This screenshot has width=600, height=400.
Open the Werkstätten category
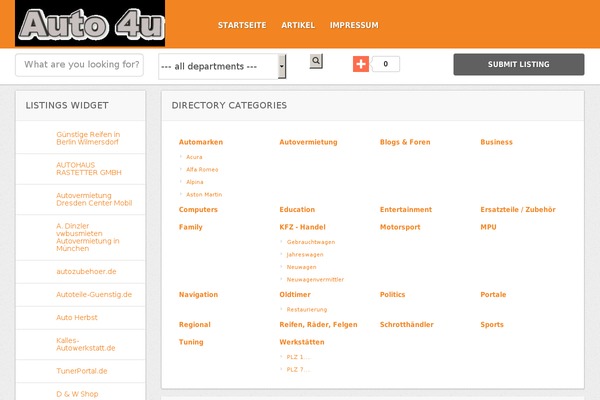point(302,342)
